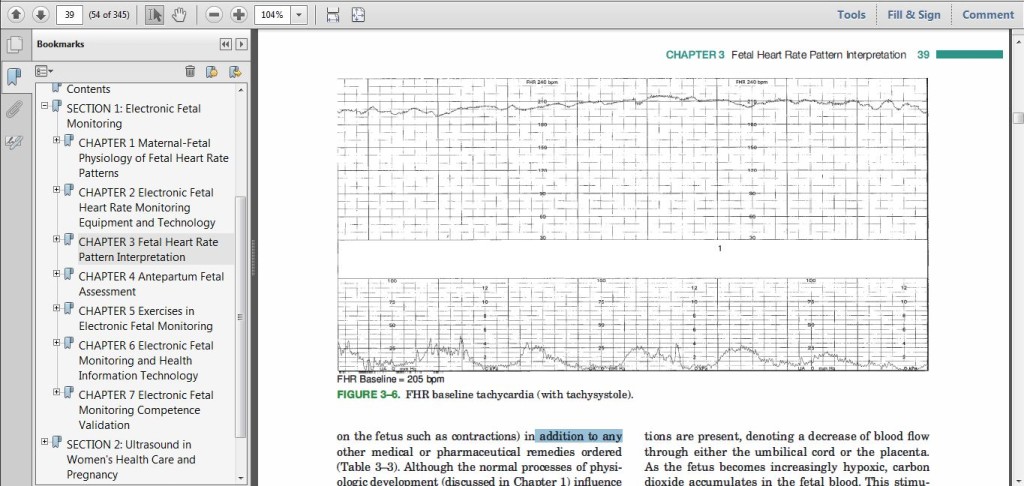Open CHAPTER 2 Electronic Fetal Heart Rate Monitoring
The width and height of the screenshot is (1024, 486).
click(x=147, y=208)
